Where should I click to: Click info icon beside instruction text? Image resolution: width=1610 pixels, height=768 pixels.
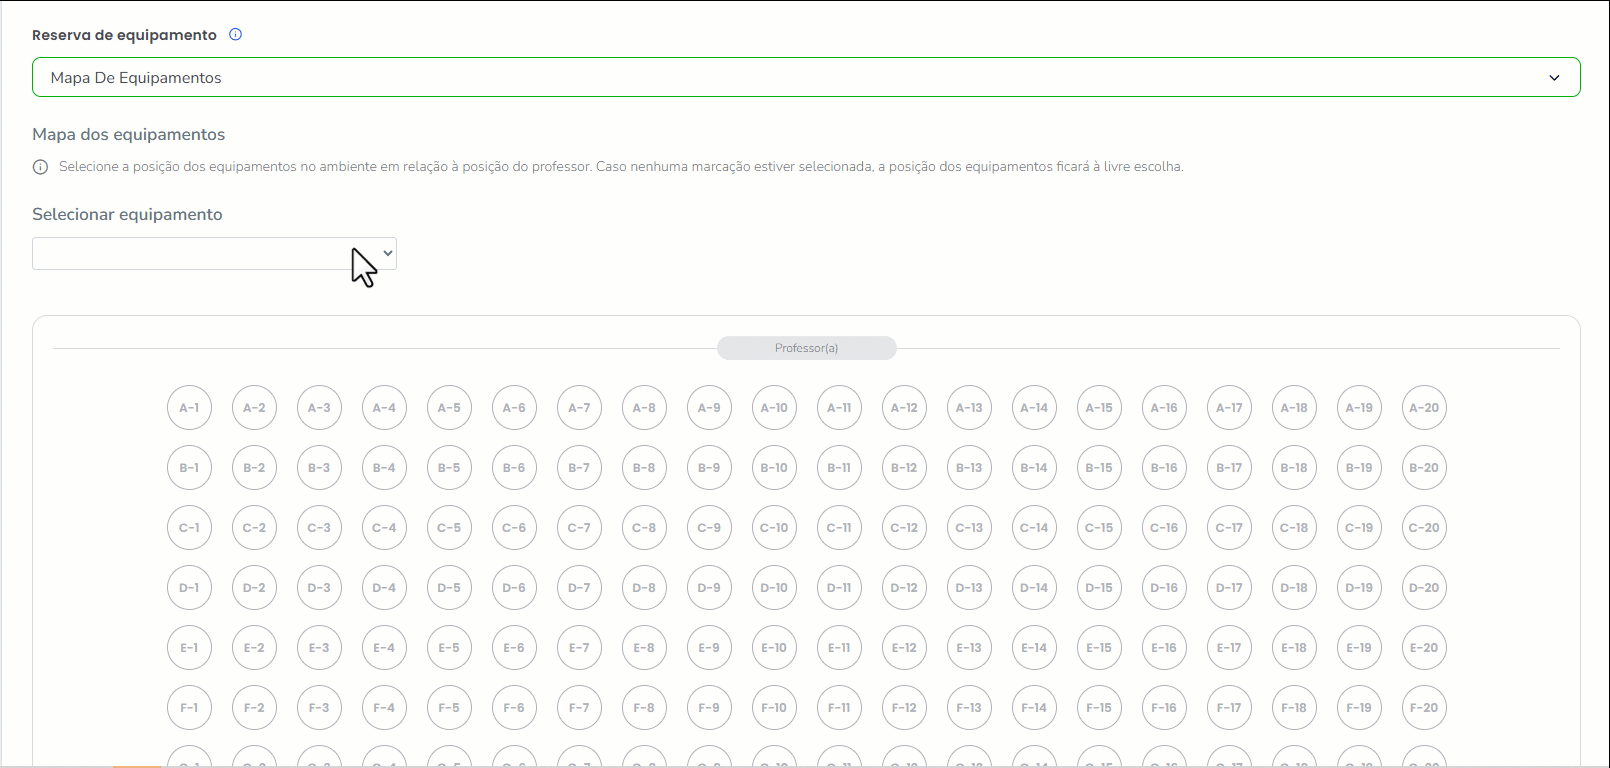click(x=40, y=167)
